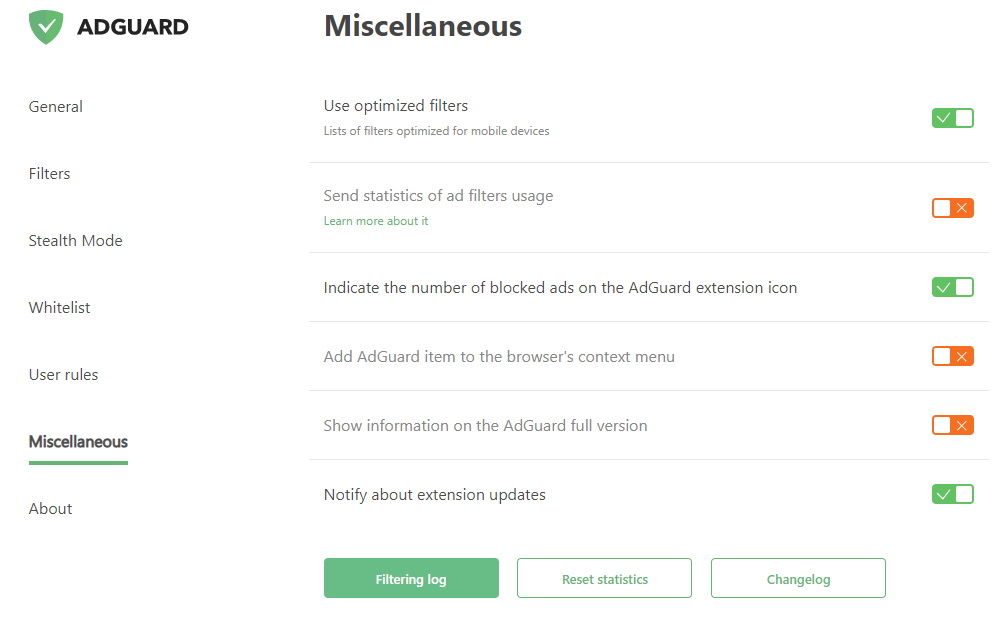Select Whitelist in the sidebar

[x=60, y=308]
